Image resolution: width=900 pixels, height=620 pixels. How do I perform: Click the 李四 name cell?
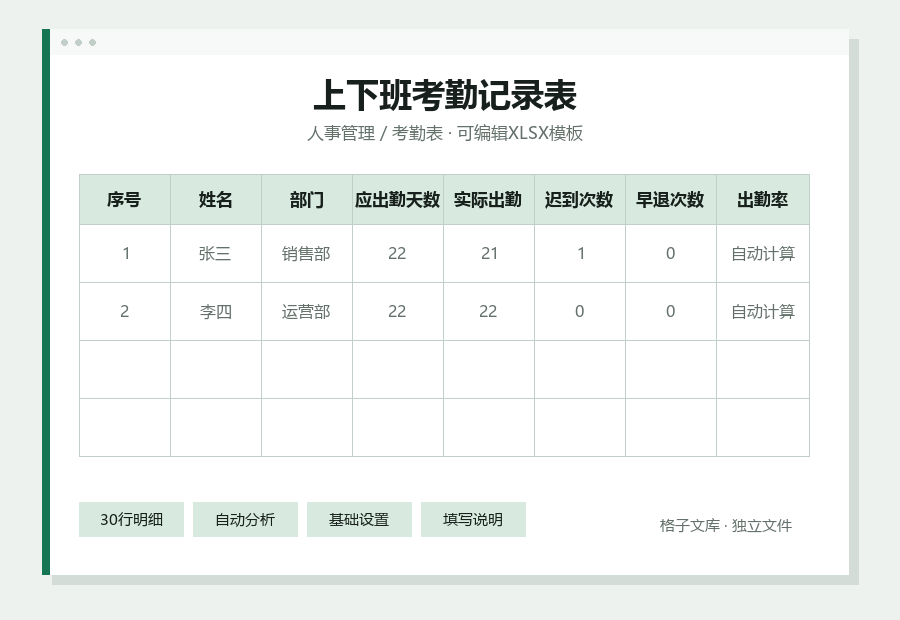pyautogui.click(x=216, y=311)
